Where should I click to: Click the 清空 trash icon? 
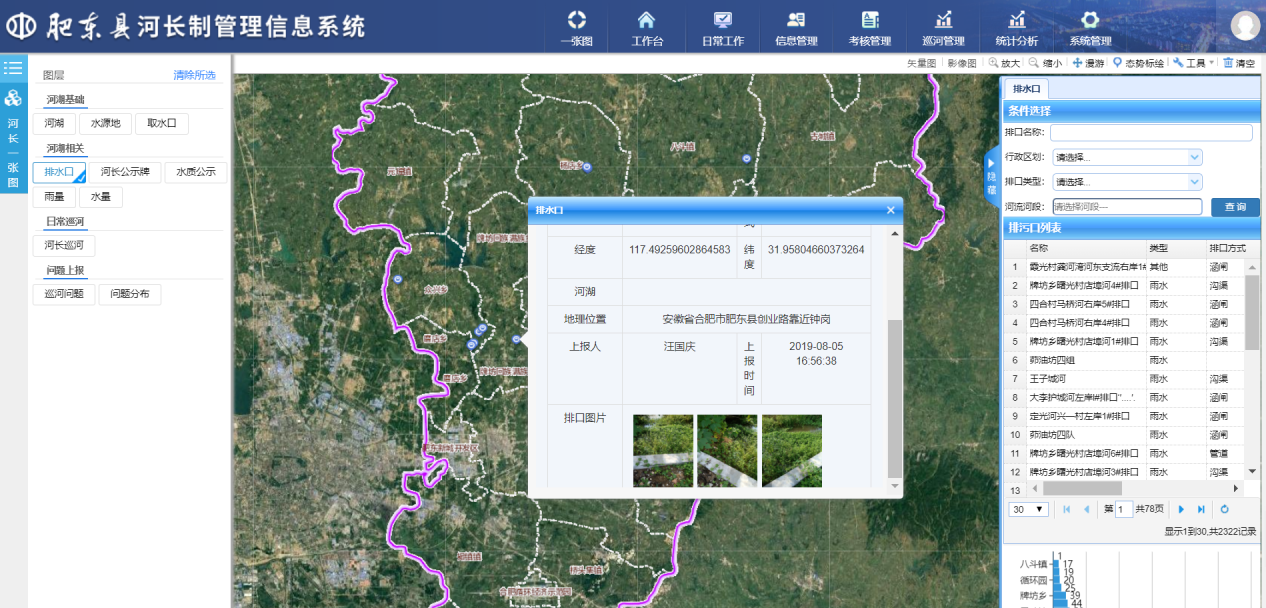(1239, 63)
